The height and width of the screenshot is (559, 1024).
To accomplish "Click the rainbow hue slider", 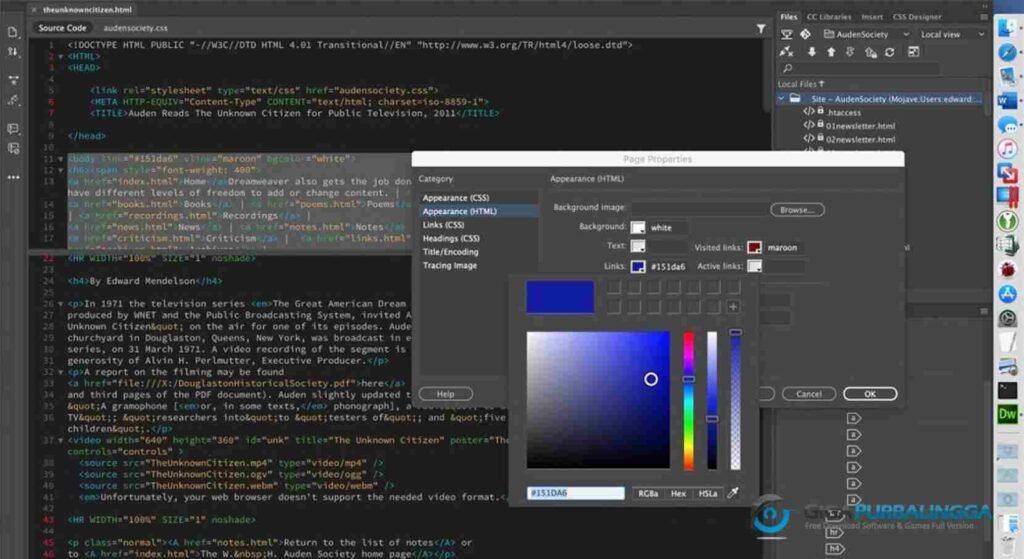I will point(688,400).
